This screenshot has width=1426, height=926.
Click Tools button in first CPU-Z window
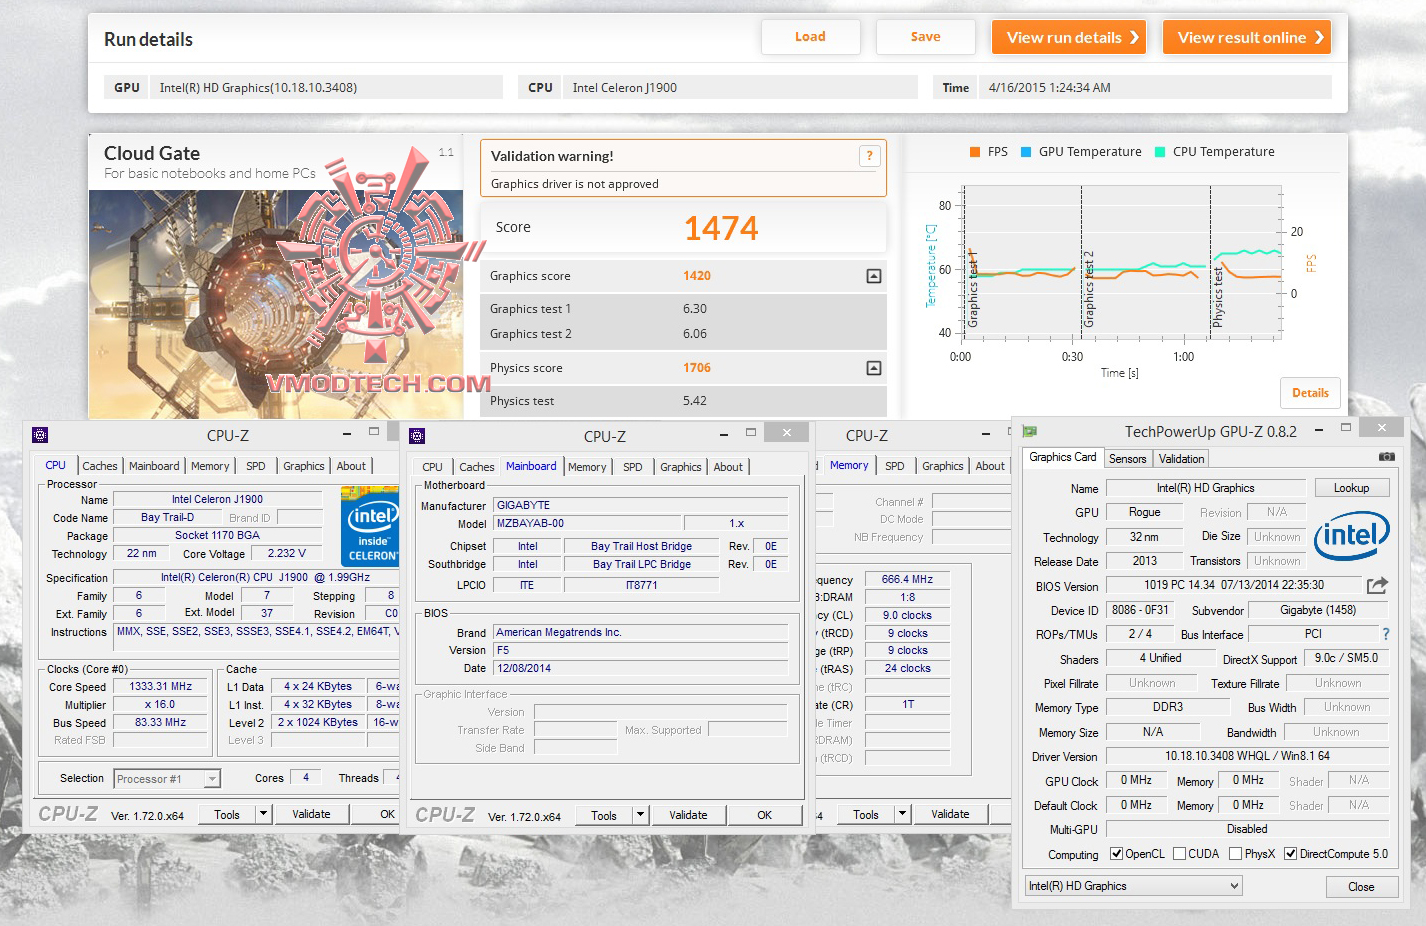coord(227,814)
